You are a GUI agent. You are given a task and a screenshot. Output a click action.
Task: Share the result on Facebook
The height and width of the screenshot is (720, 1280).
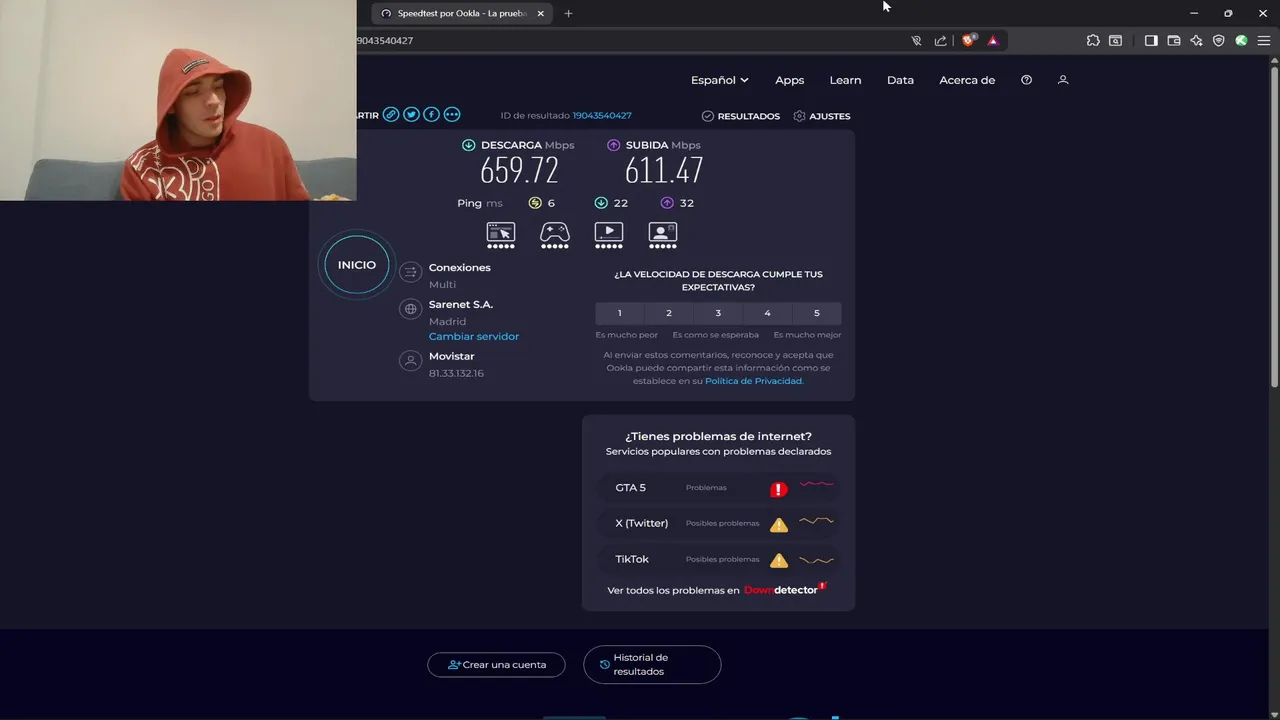(x=431, y=115)
